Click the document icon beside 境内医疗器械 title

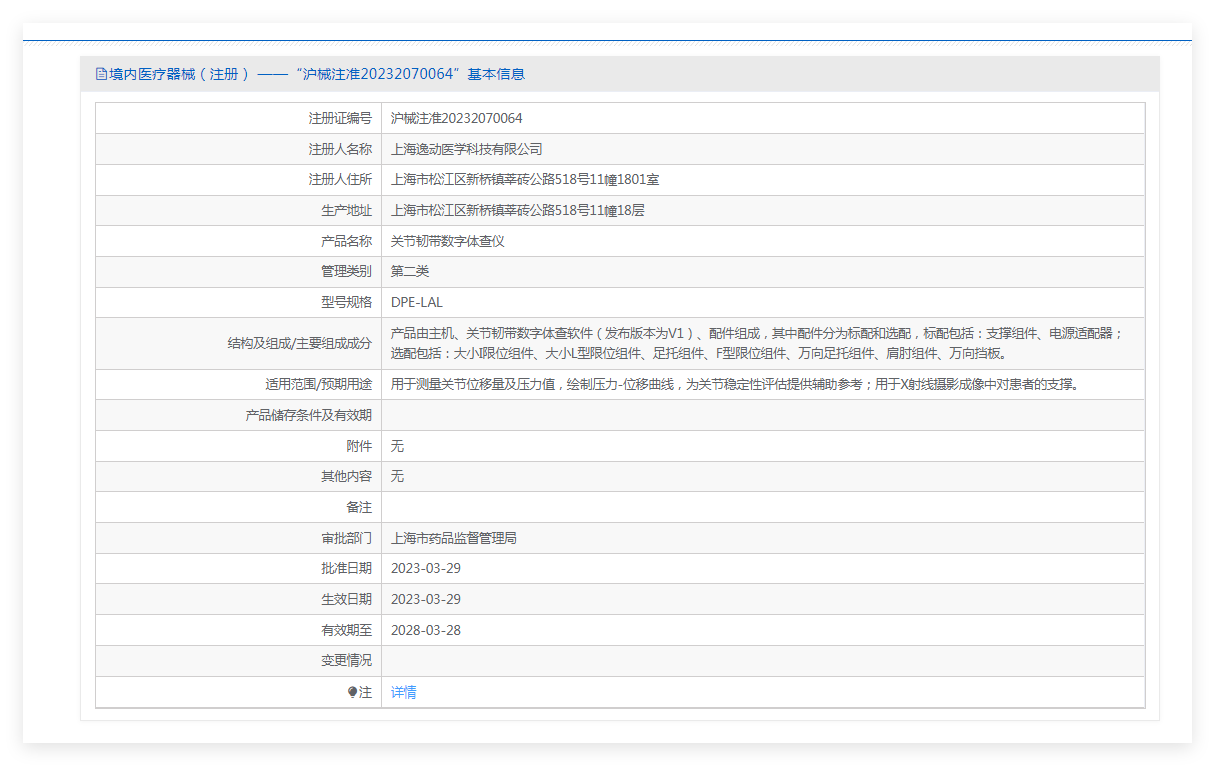point(101,74)
